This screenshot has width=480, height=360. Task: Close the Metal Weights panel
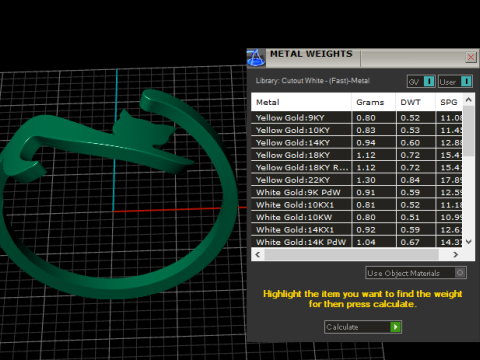[471, 57]
